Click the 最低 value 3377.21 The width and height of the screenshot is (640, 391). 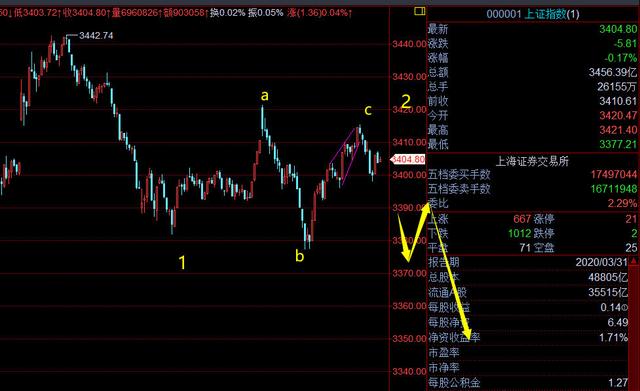coord(618,144)
